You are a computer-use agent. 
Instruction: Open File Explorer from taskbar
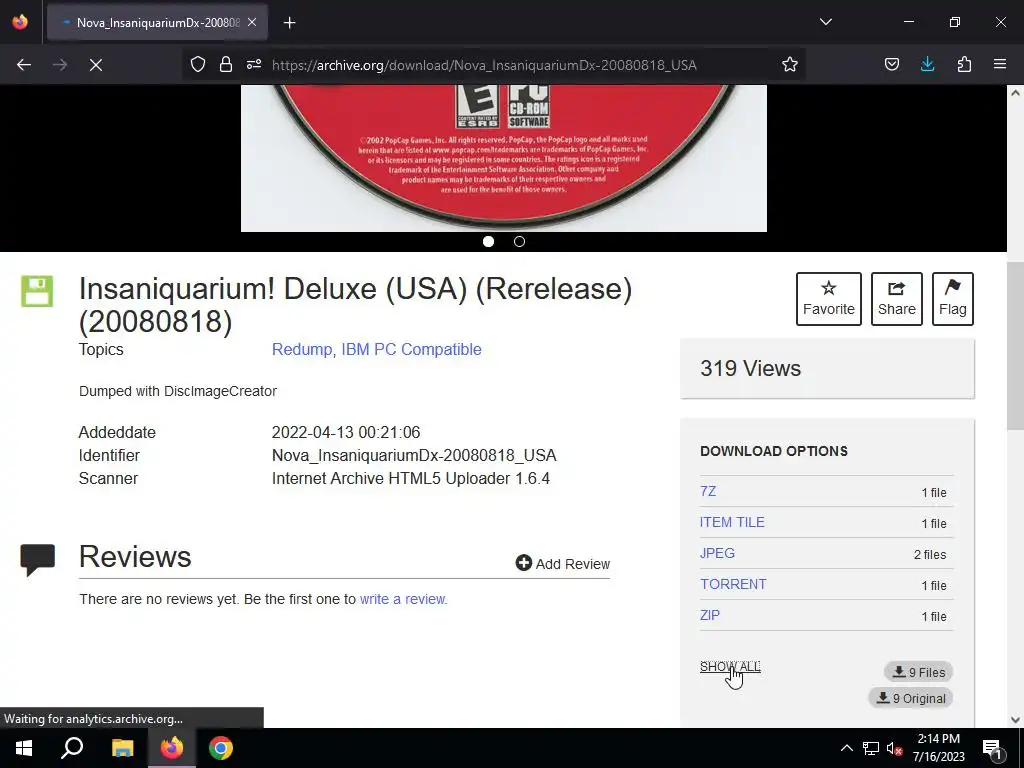tap(122, 748)
